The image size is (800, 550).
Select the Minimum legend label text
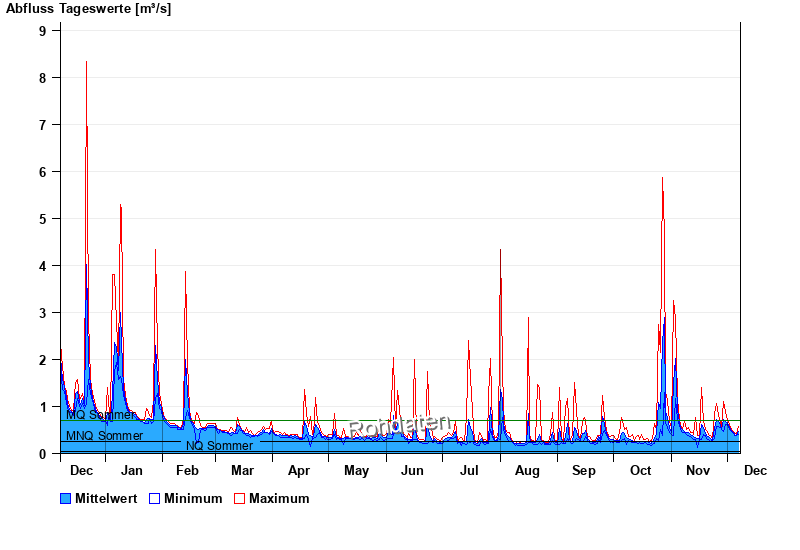pyautogui.click(x=193, y=498)
